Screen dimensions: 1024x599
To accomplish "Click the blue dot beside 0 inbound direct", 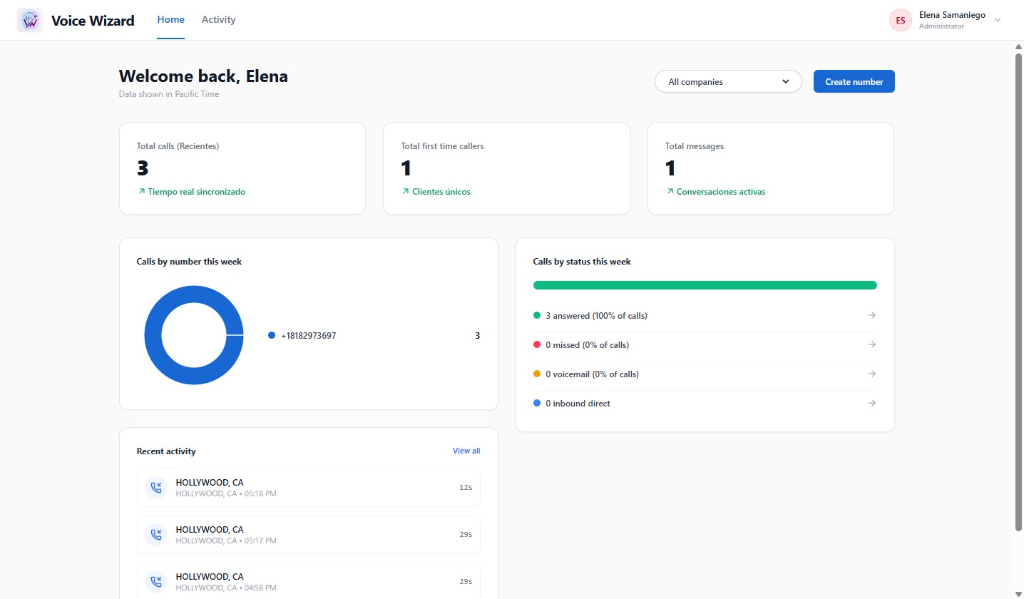I will pos(537,403).
